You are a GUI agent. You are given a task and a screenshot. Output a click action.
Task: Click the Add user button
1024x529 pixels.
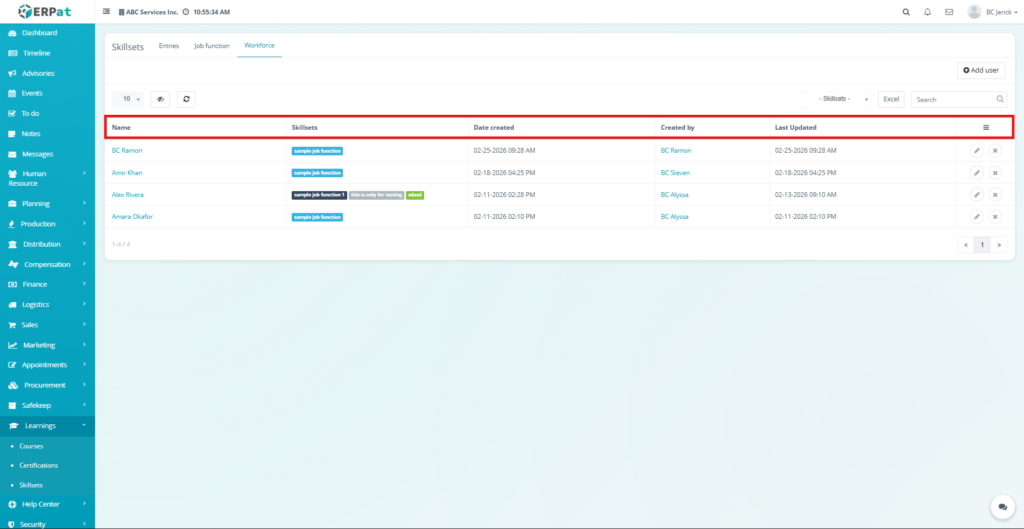tap(981, 70)
